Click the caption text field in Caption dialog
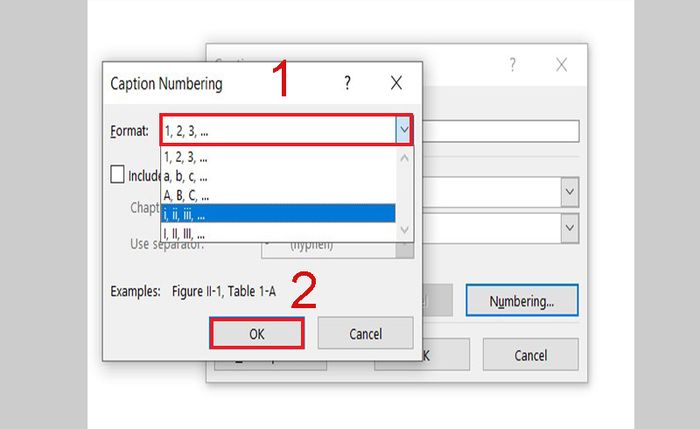Screen dimensions: 700x429 pyautogui.click(x=501, y=131)
